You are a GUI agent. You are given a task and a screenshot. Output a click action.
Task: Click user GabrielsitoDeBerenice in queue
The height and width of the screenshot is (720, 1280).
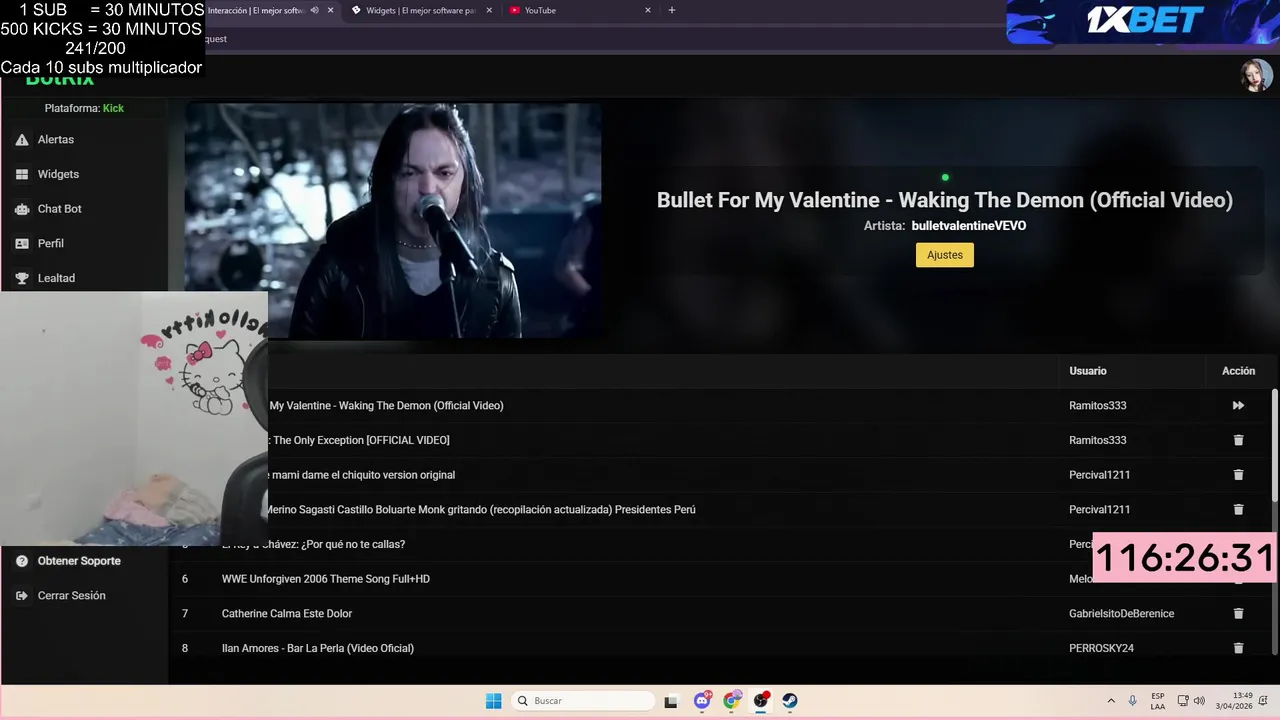(x=1121, y=613)
